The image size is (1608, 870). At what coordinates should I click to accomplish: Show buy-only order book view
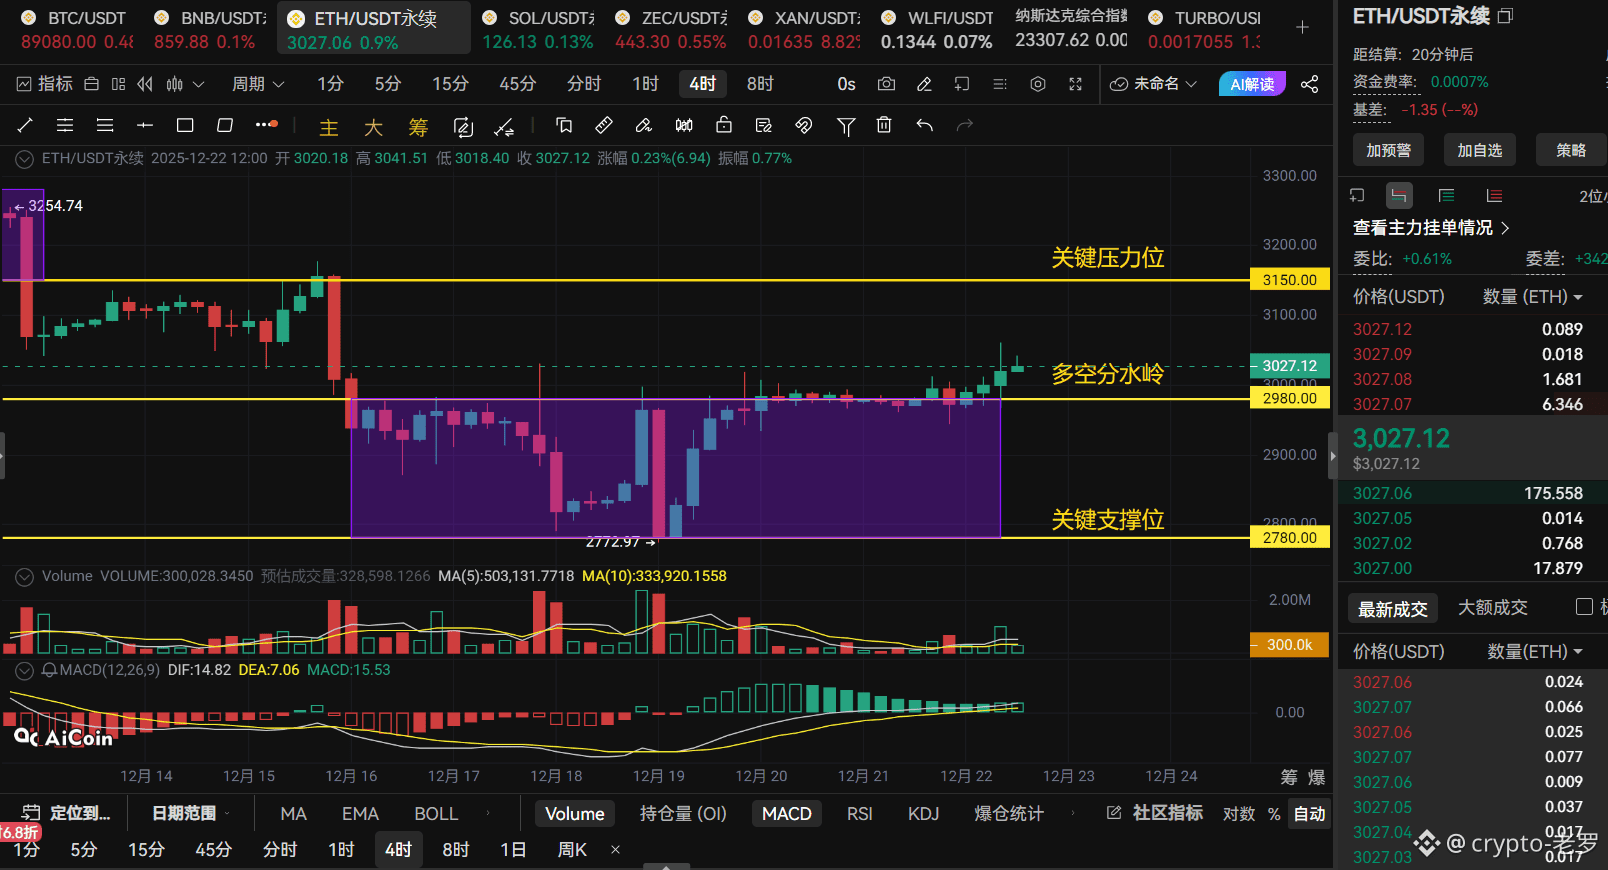[x=1446, y=196]
